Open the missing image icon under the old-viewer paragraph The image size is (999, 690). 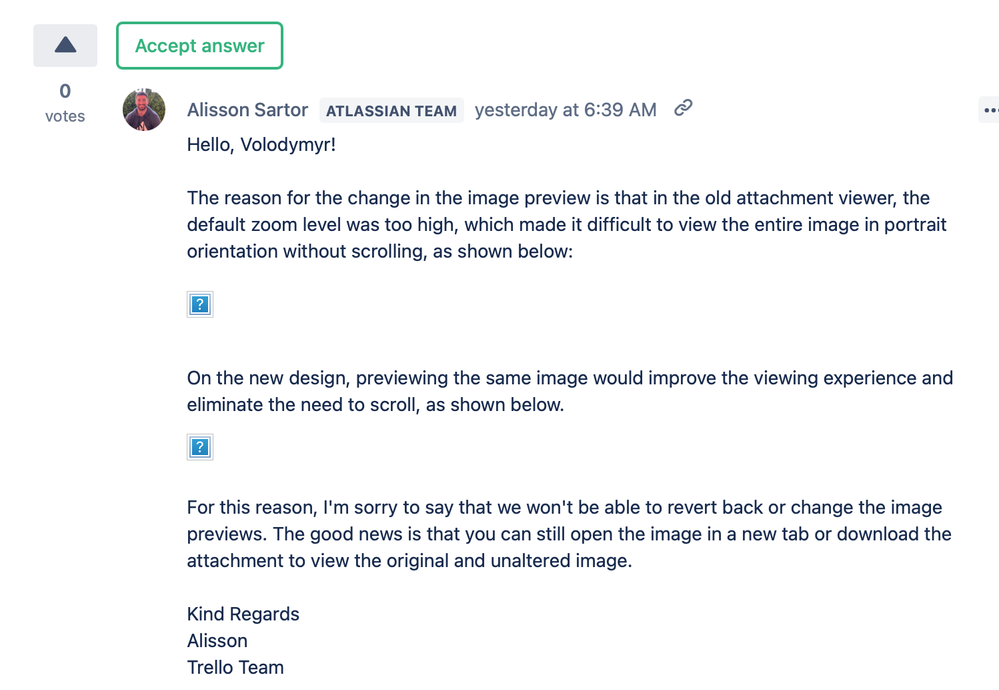199,304
